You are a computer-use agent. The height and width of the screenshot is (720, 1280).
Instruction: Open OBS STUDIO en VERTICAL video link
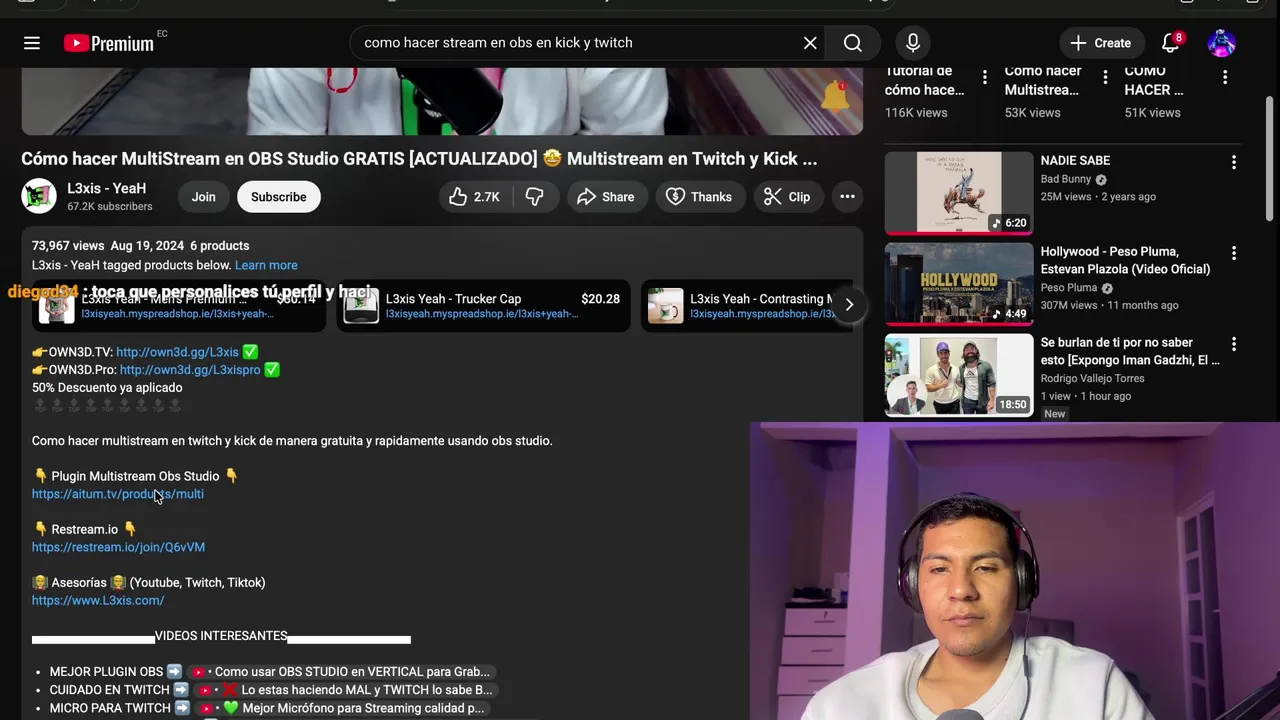click(341, 672)
